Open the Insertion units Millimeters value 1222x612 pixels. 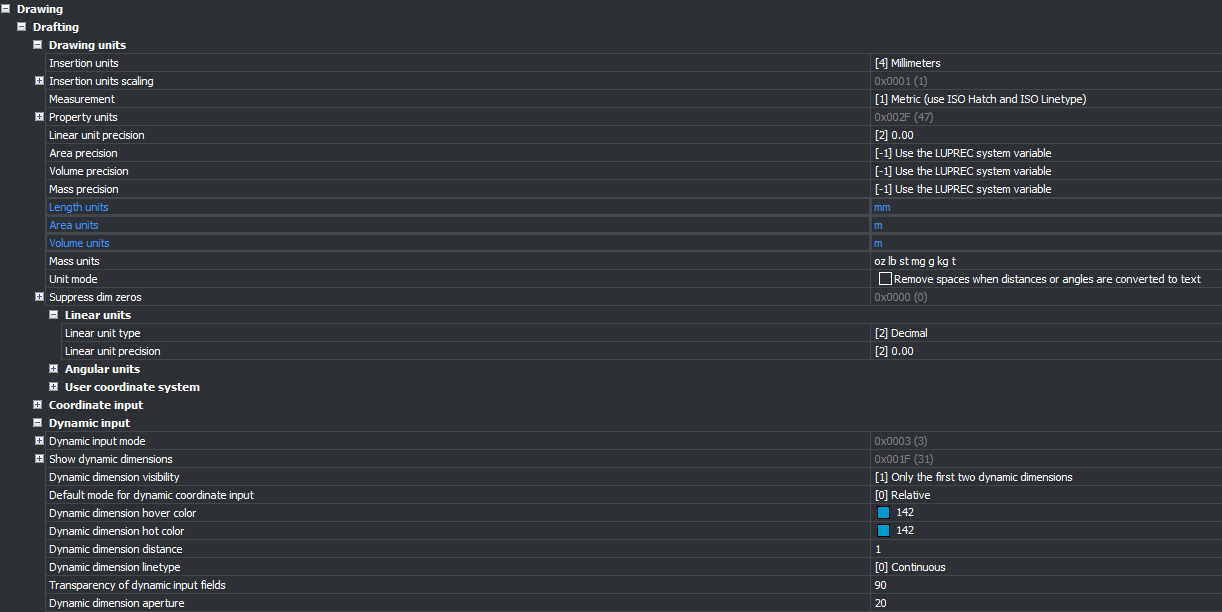coord(1040,63)
